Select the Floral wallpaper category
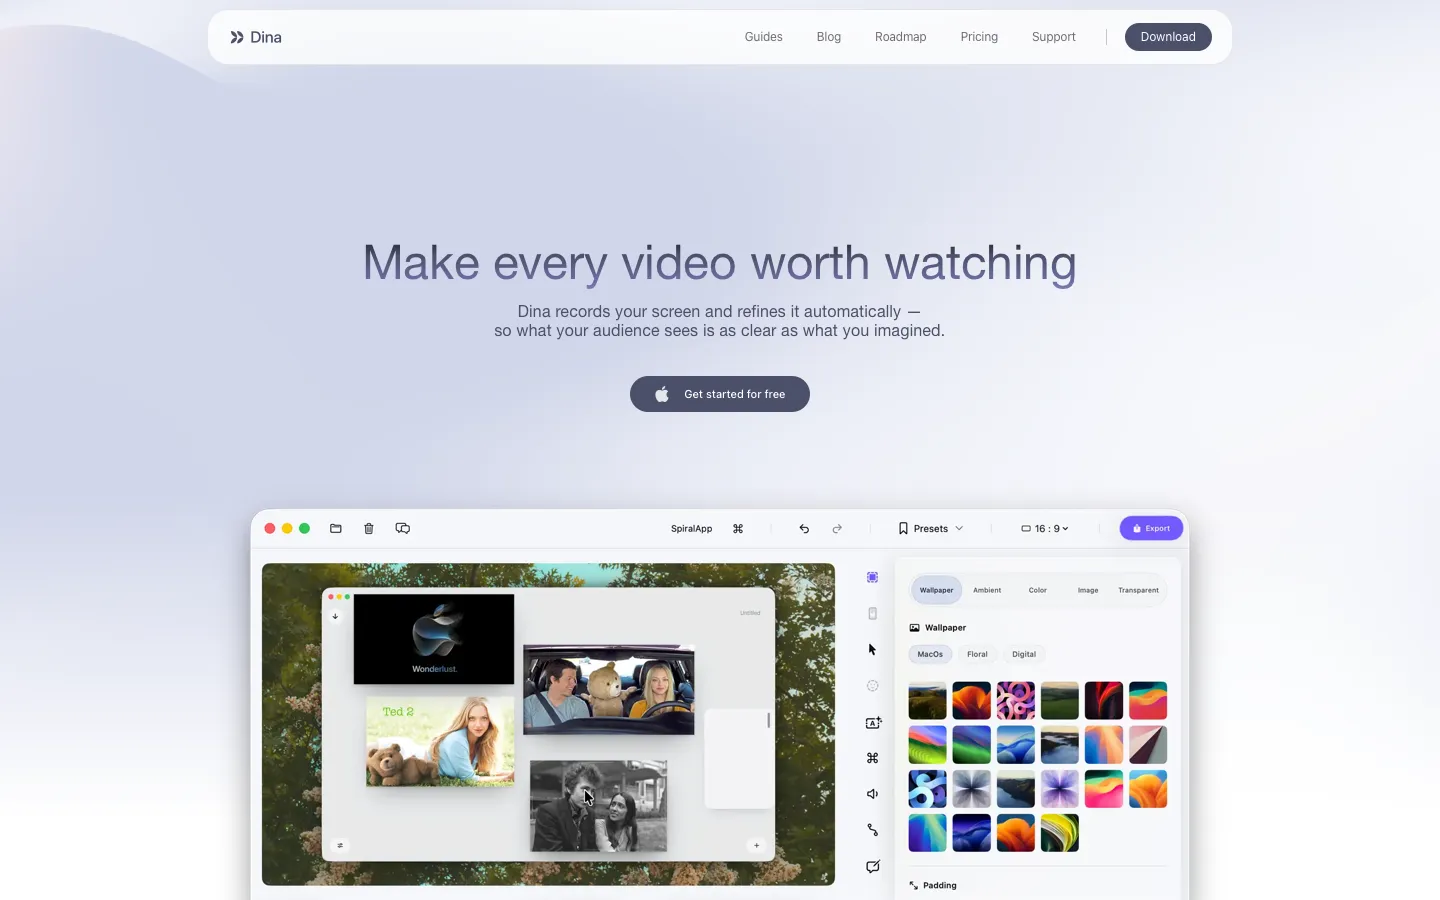The image size is (1440, 900). 977,654
